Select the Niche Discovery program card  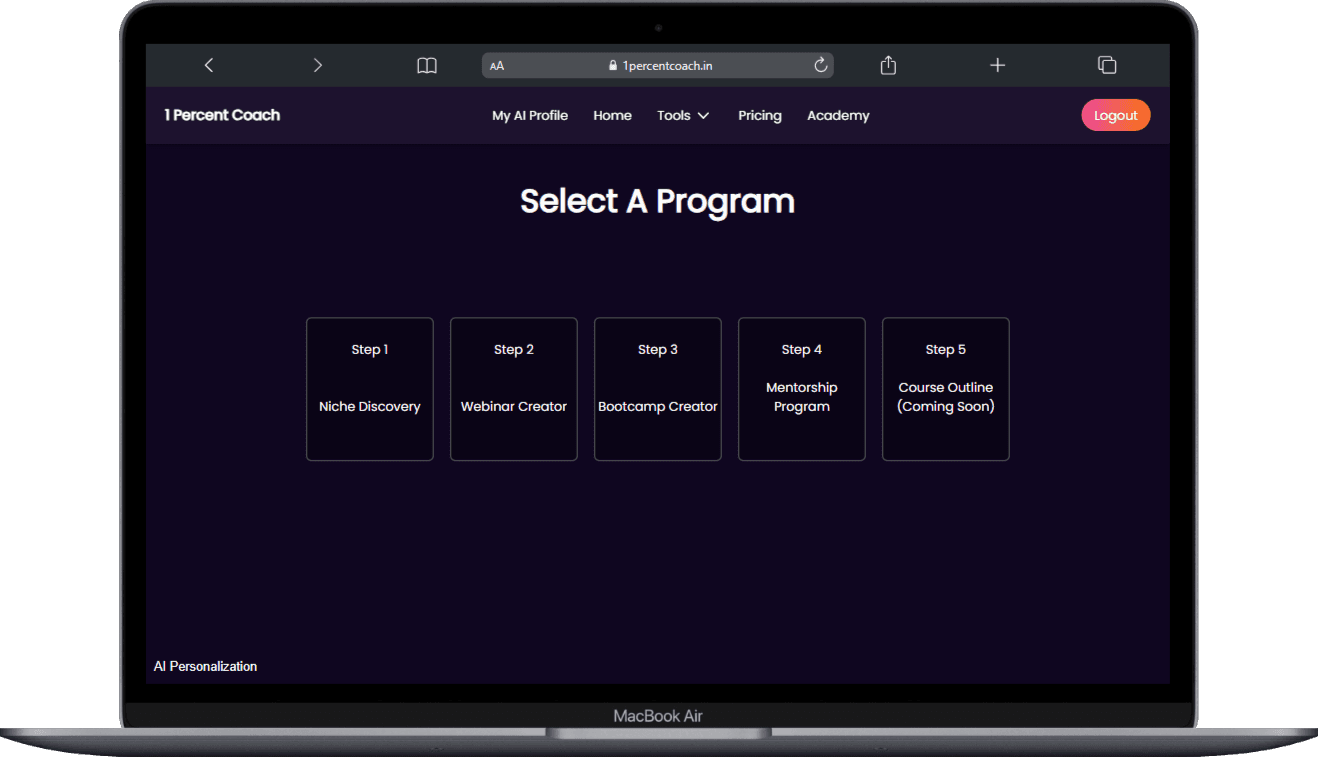(x=369, y=389)
